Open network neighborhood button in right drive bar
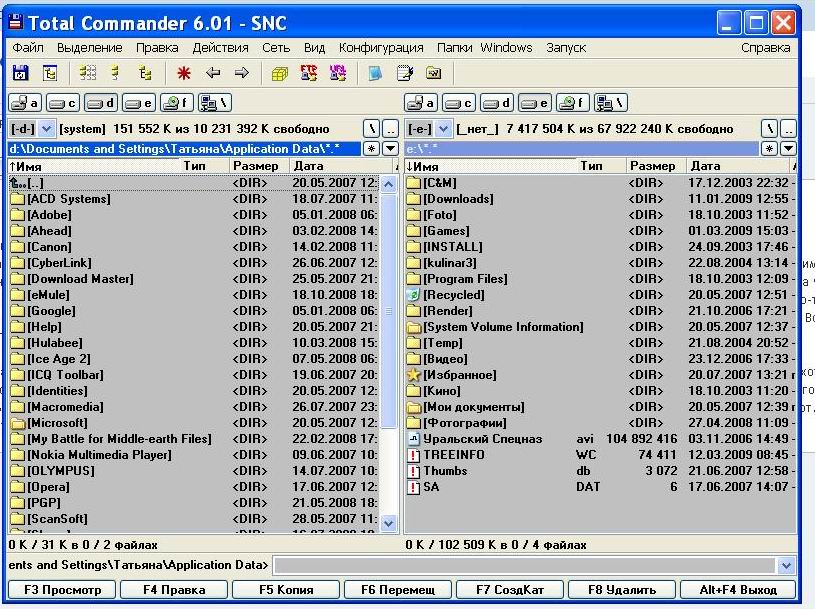The height and width of the screenshot is (609, 815). [x=611, y=103]
